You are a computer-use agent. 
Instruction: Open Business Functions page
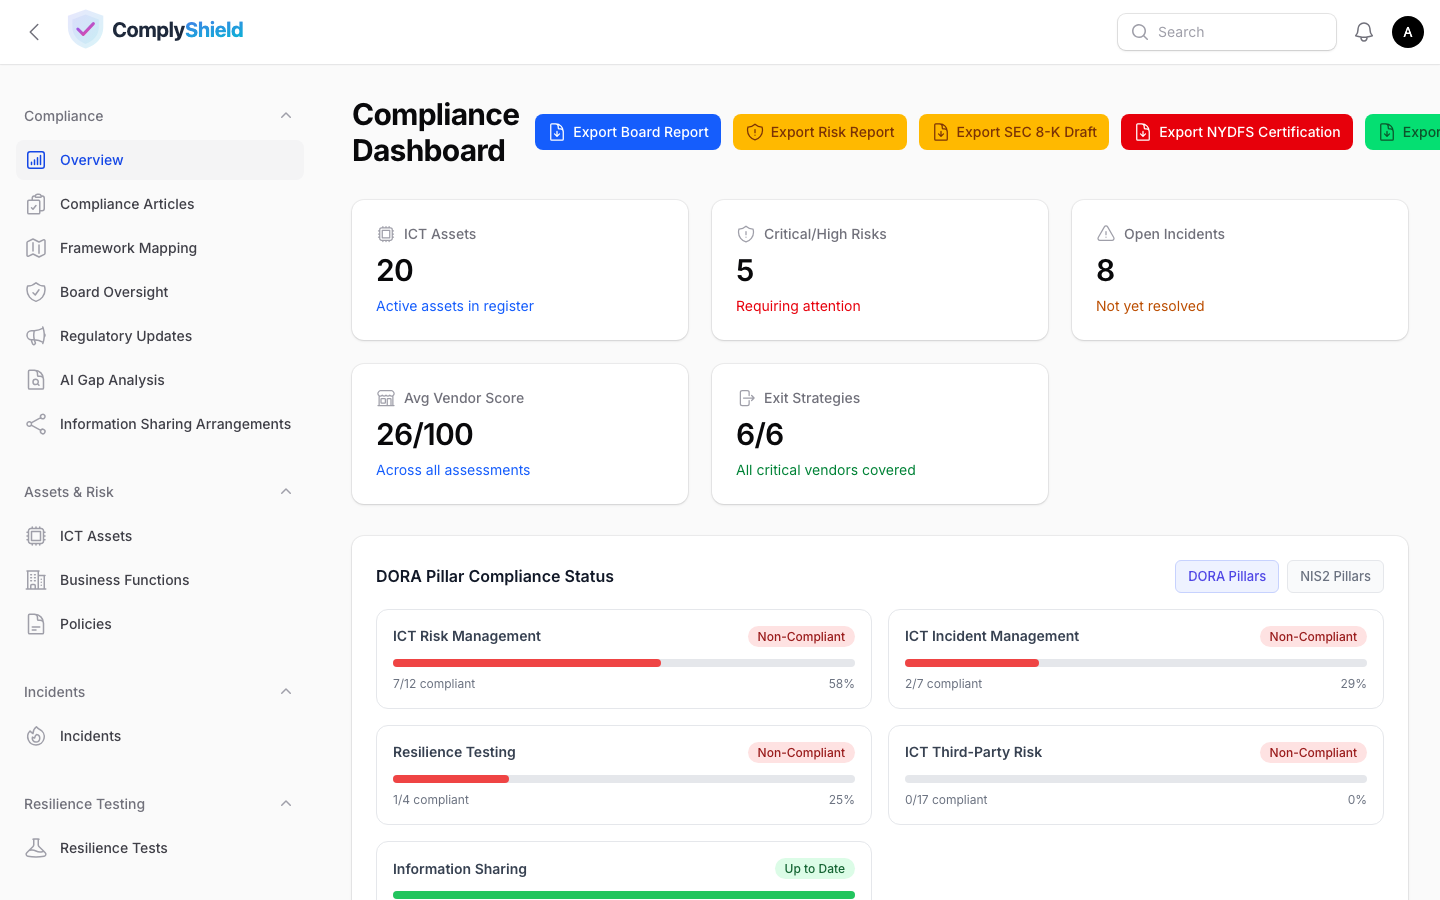click(160, 580)
